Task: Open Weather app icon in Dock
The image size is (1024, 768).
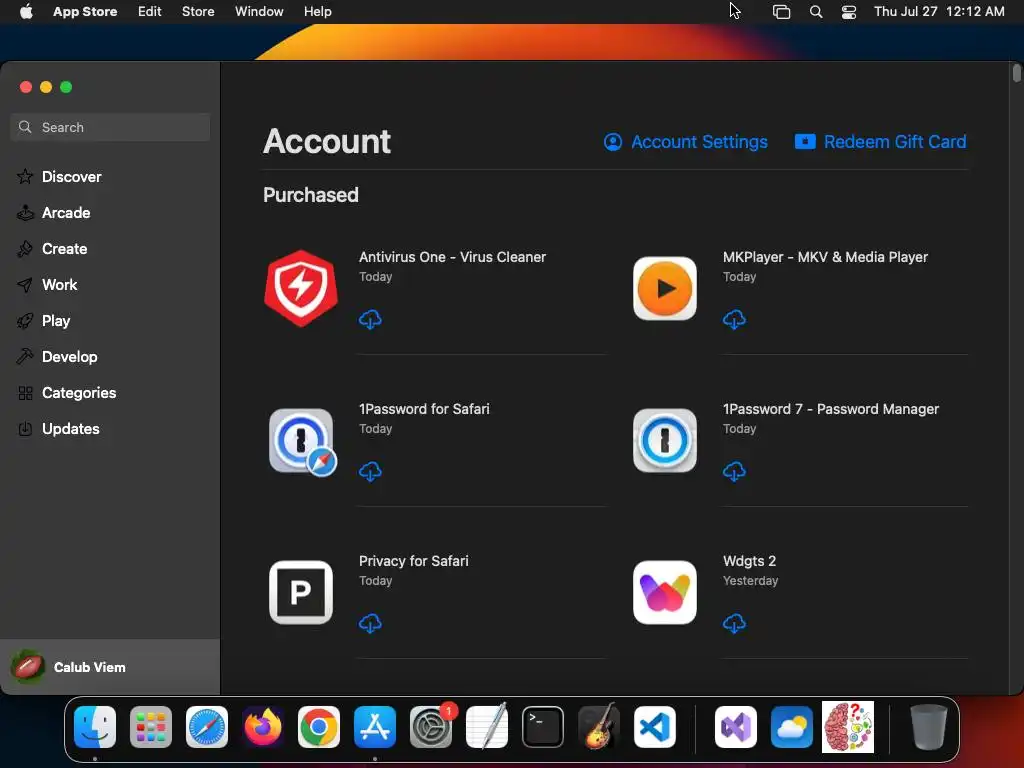Action: pyautogui.click(x=792, y=727)
